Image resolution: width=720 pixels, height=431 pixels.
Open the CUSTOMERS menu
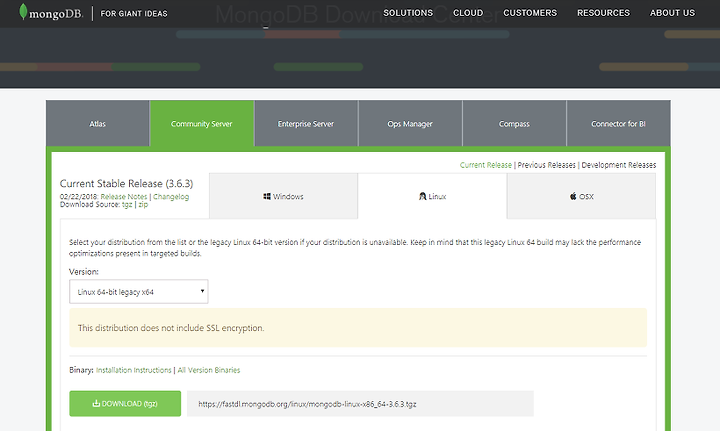pyautogui.click(x=530, y=13)
